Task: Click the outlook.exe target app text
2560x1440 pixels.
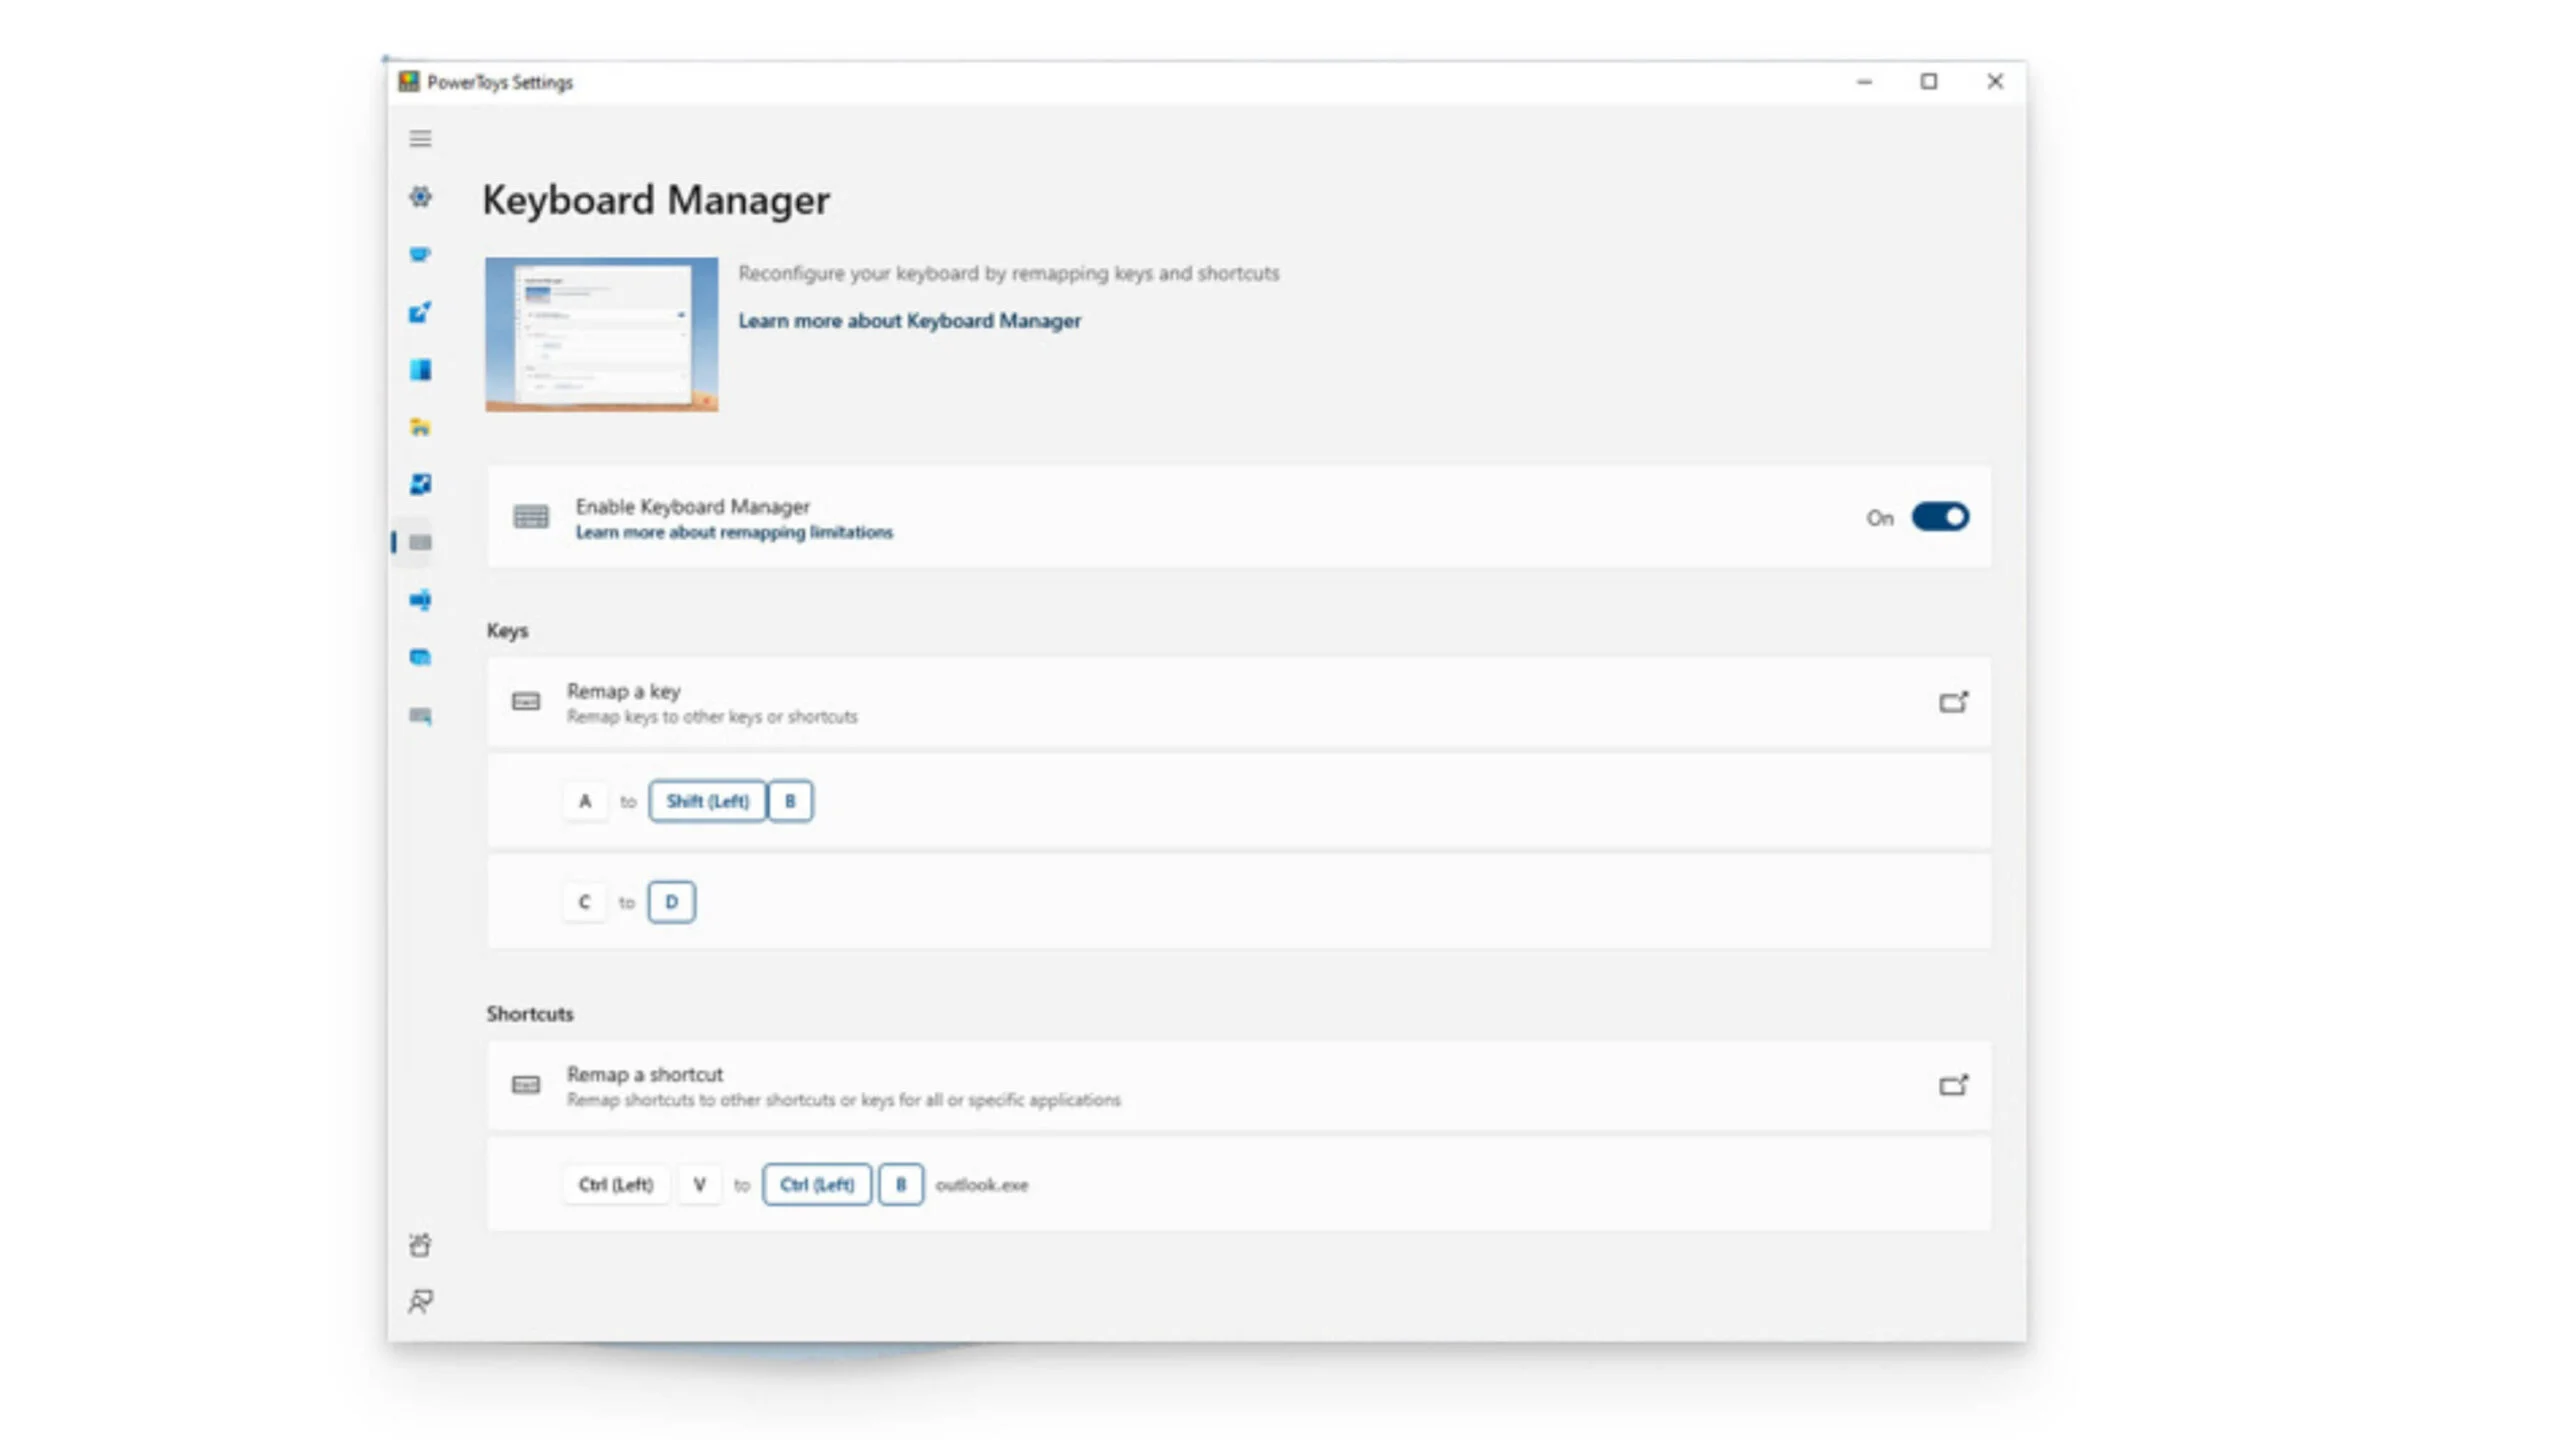Action: pos(982,1185)
